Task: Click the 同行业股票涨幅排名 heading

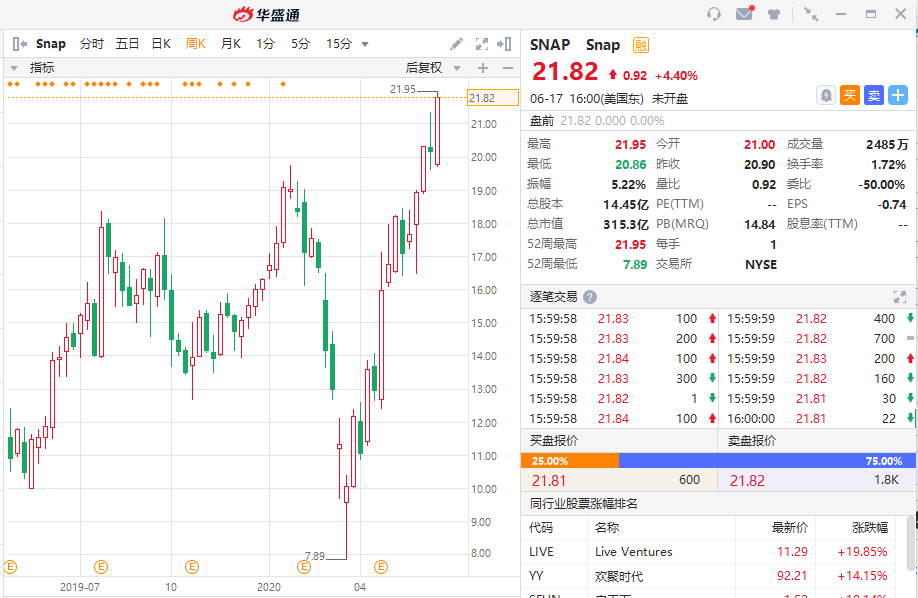Action: point(584,504)
